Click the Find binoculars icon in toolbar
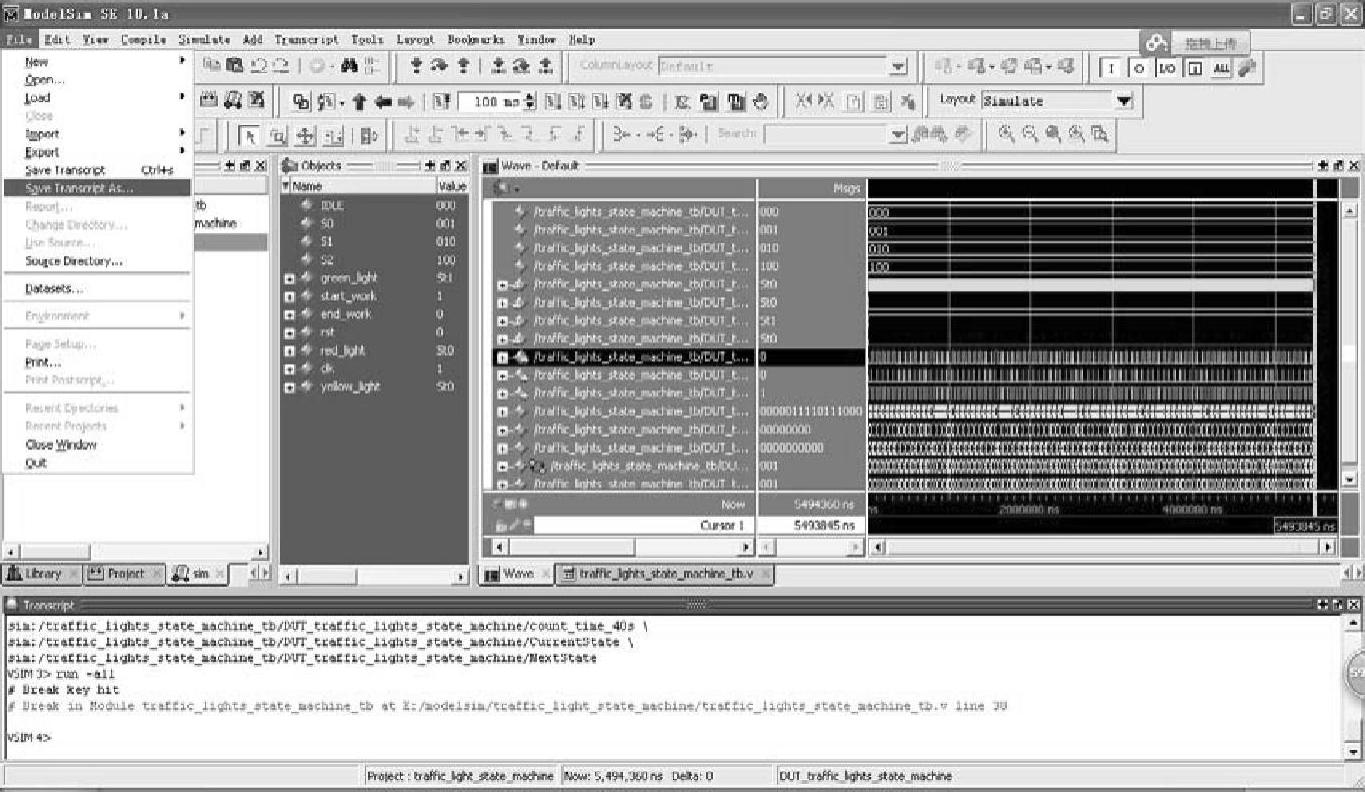Screen dimensions: 1365x792 point(350,66)
